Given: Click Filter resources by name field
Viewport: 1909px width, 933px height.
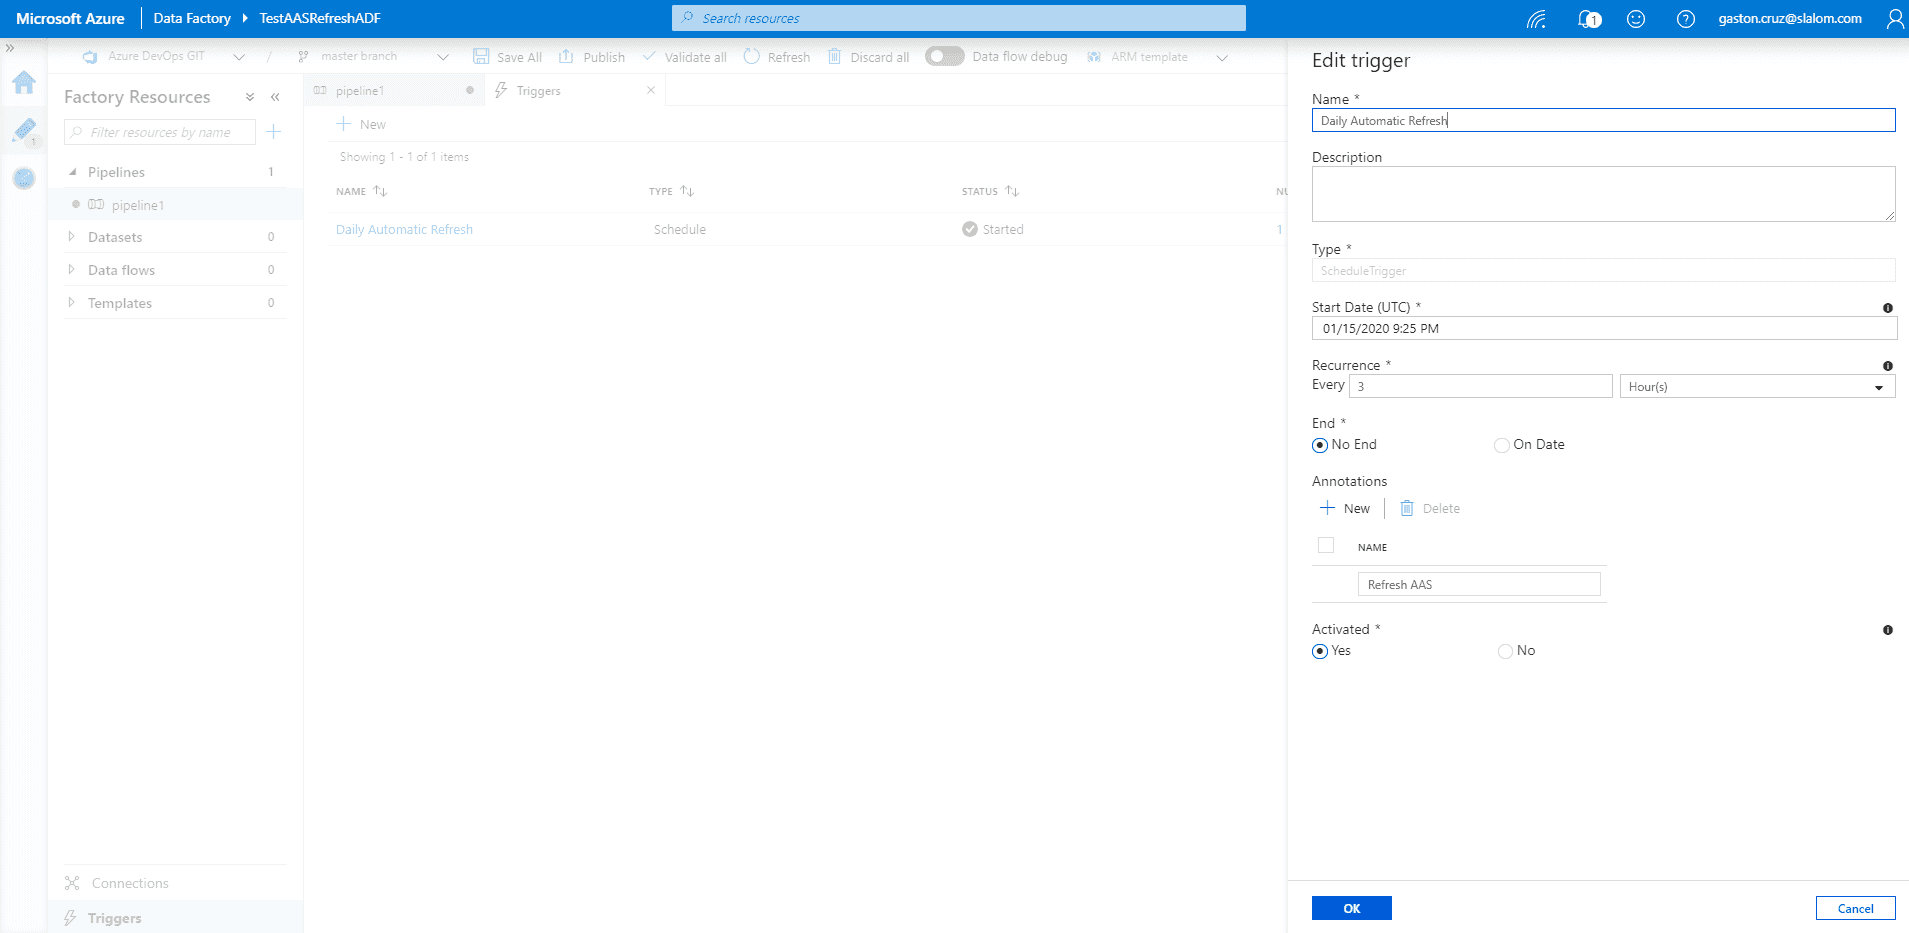Looking at the screenshot, I should click(x=160, y=132).
